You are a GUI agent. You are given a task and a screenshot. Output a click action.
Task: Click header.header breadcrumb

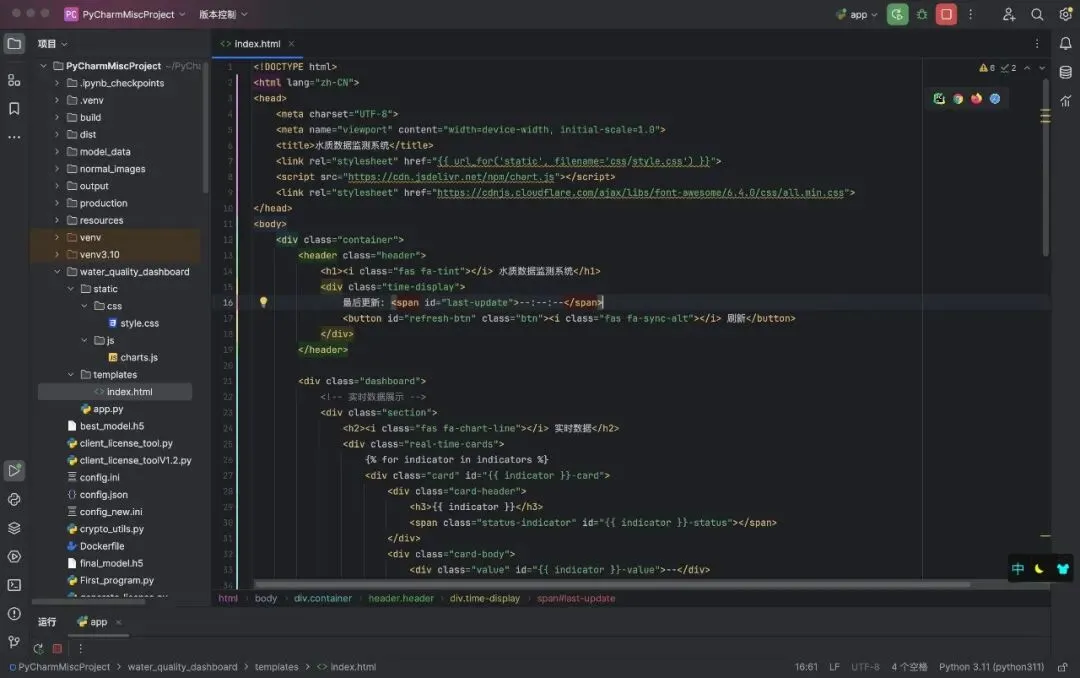coord(401,599)
